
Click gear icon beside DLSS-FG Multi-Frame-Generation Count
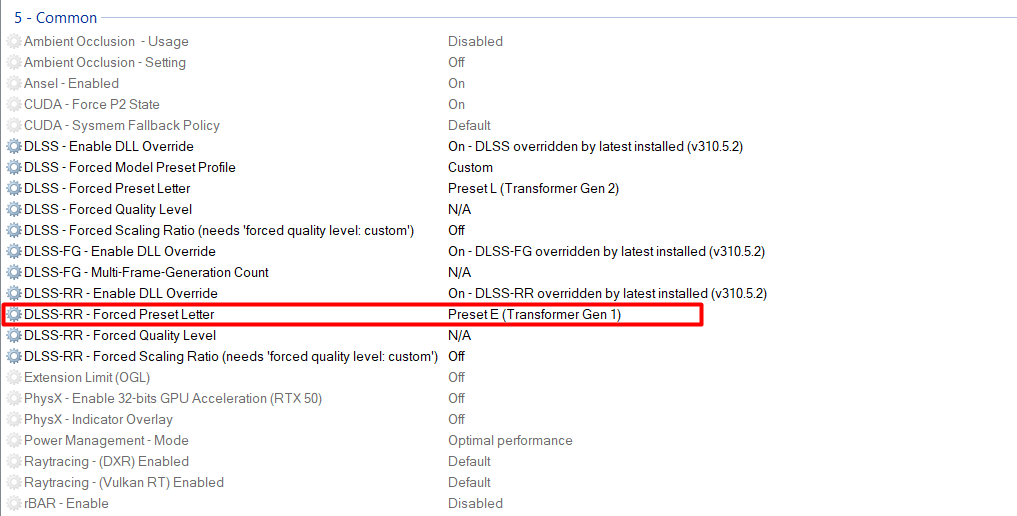click(x=14, y=273)
